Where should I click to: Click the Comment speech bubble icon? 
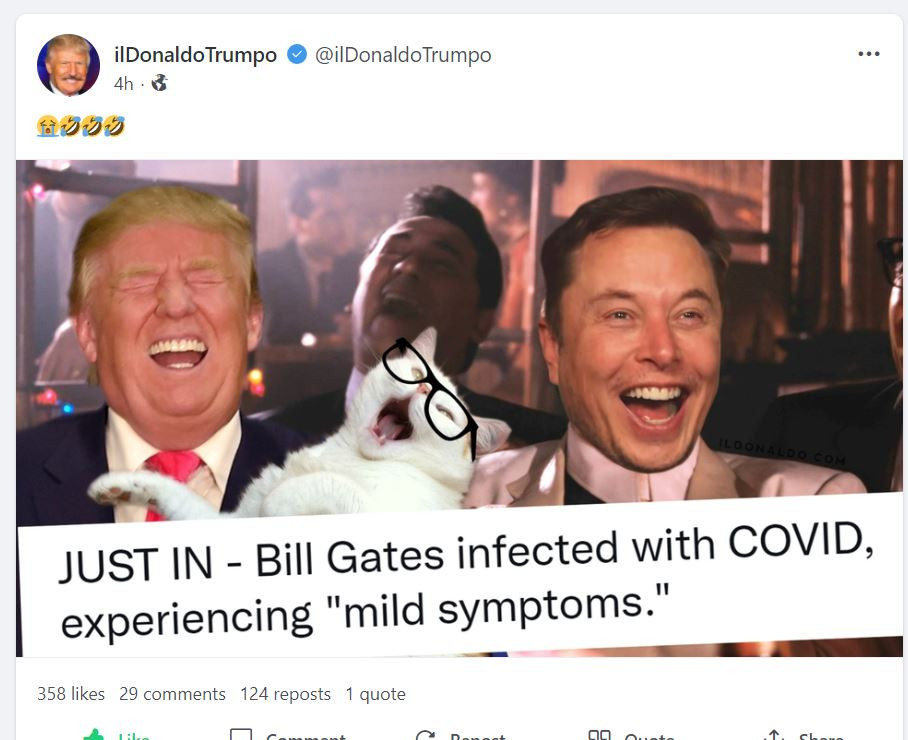click(241, 735)
